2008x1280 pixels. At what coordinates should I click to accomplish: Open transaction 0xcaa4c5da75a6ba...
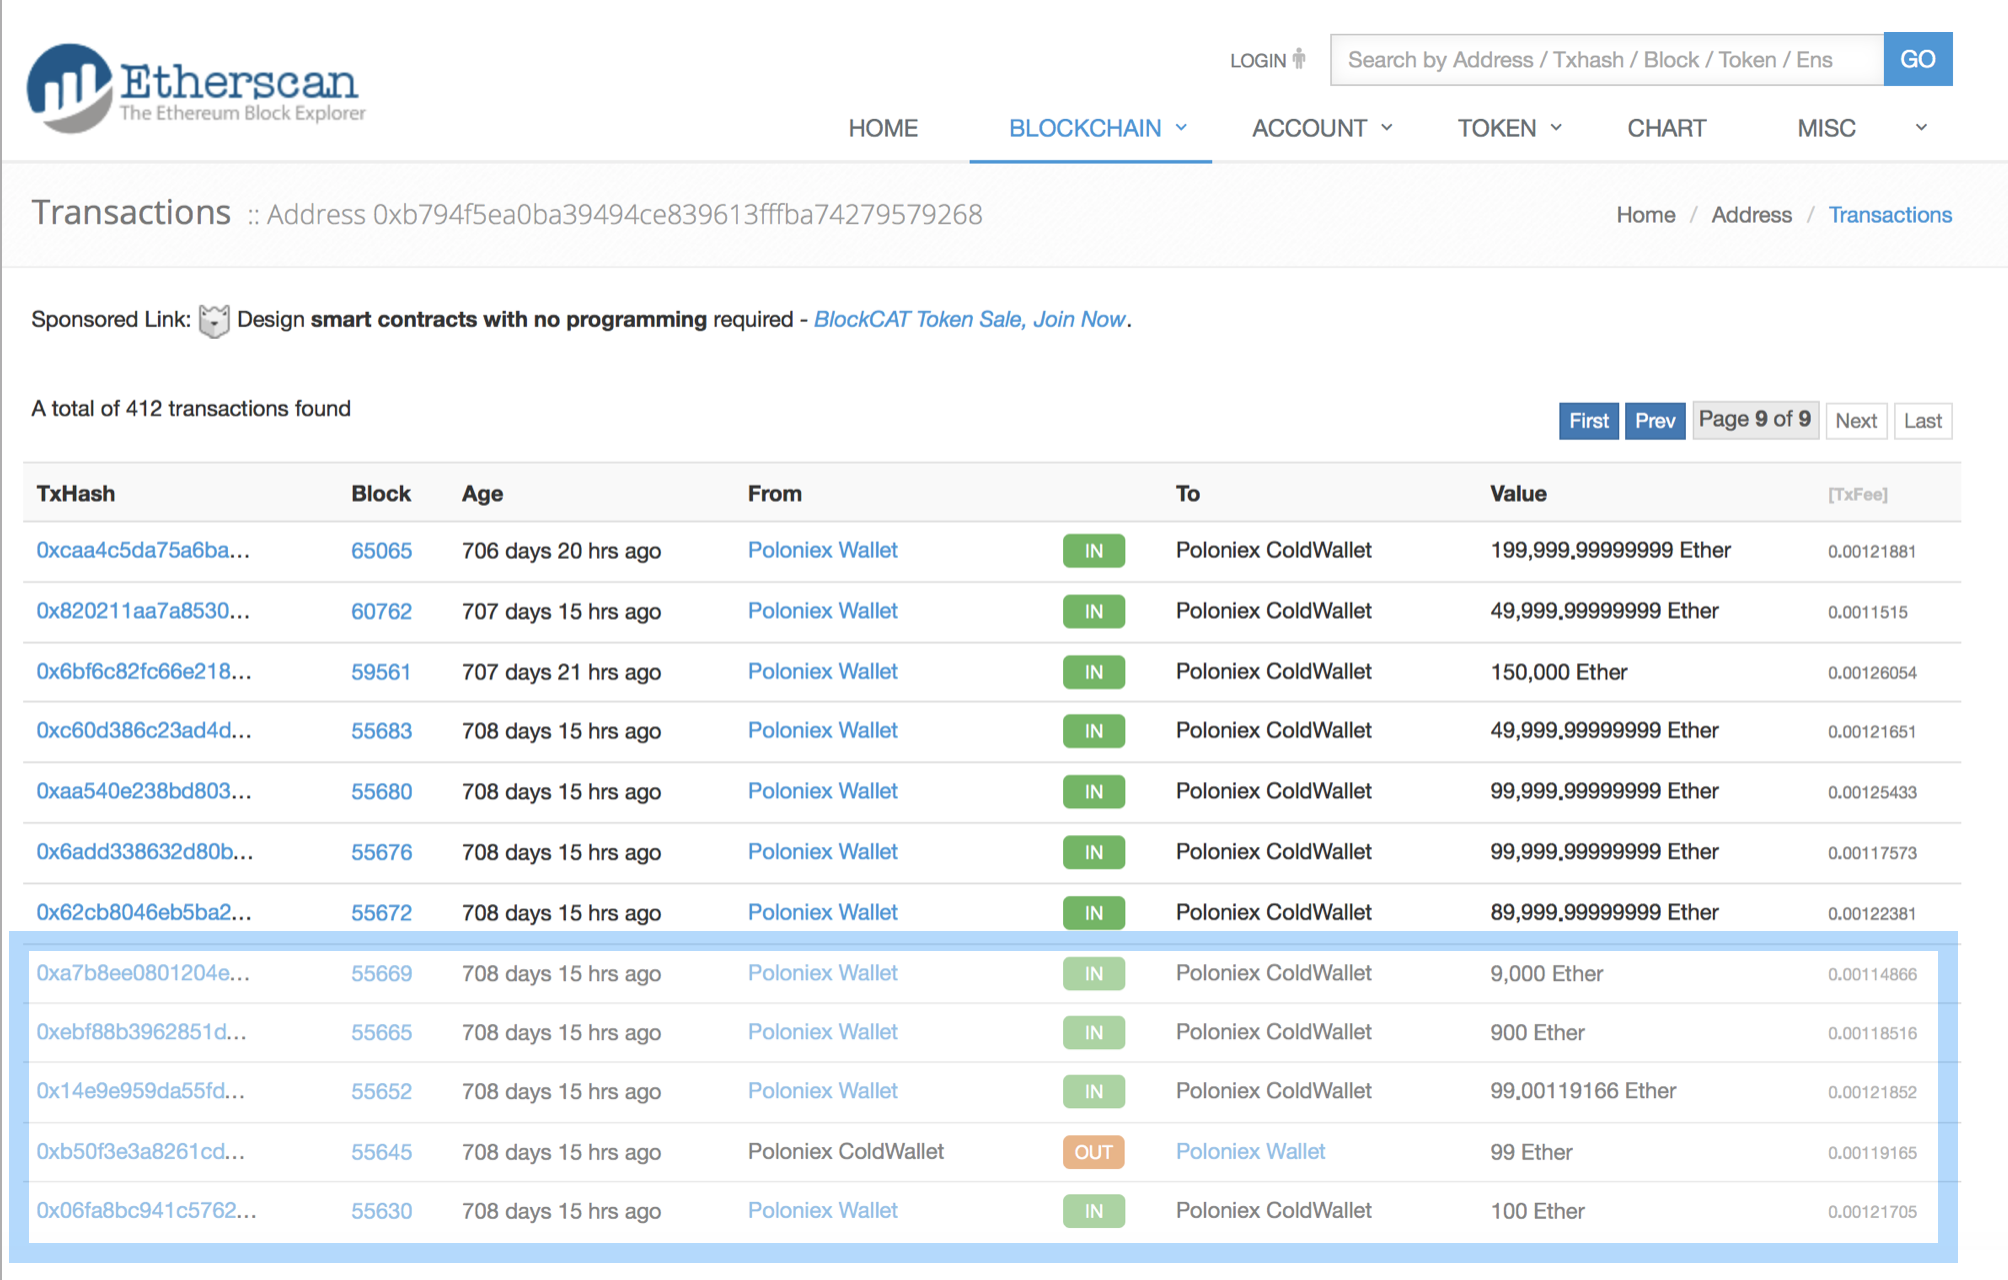coord(143,550)
